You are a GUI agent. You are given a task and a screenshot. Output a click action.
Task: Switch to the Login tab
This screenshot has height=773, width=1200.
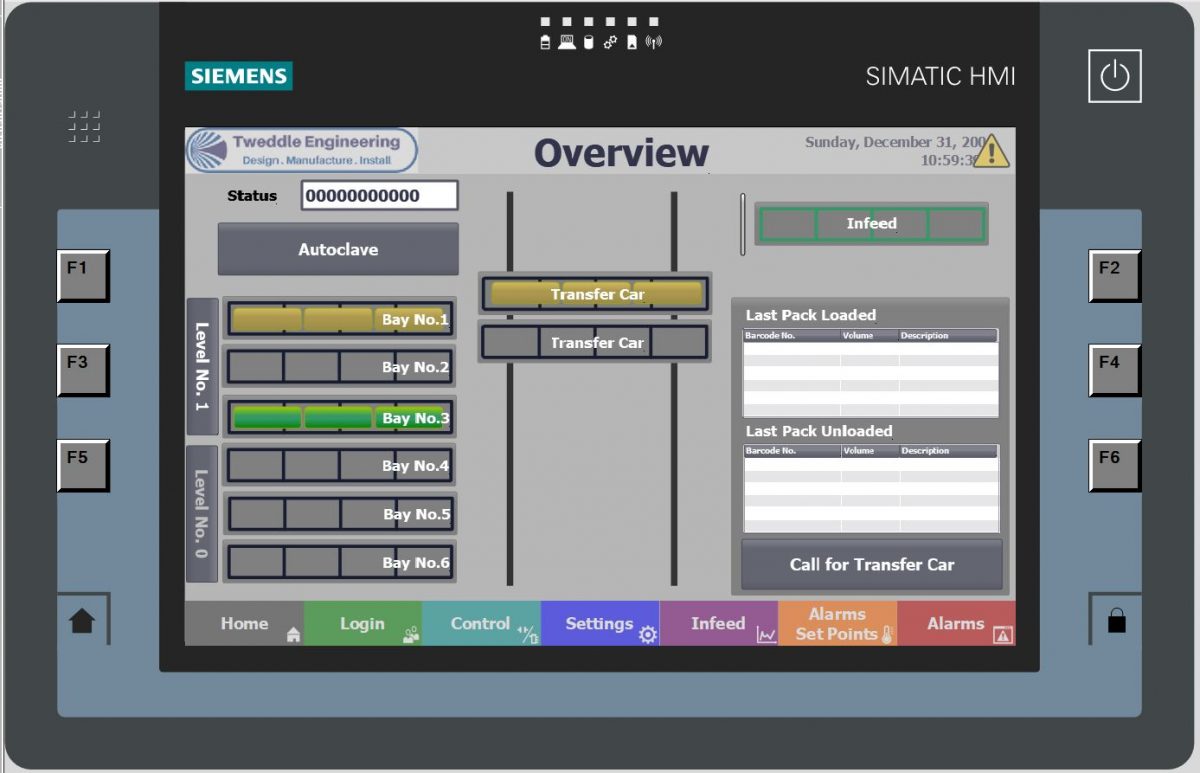pos(363,623)
